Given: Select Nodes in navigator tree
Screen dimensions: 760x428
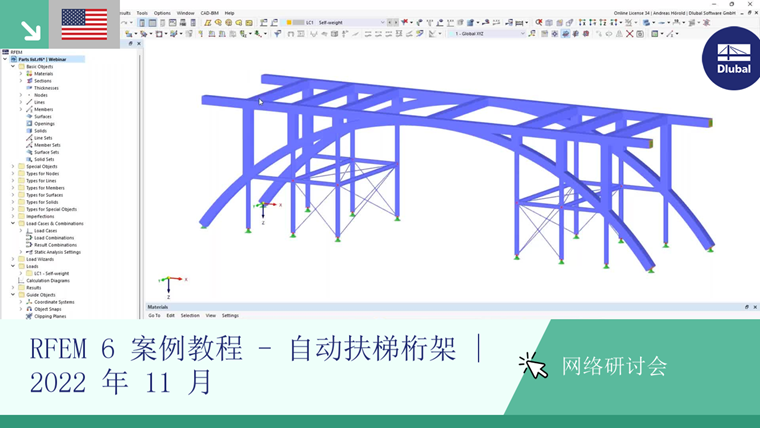Looking at the screenshot, I should coord(41,95).
